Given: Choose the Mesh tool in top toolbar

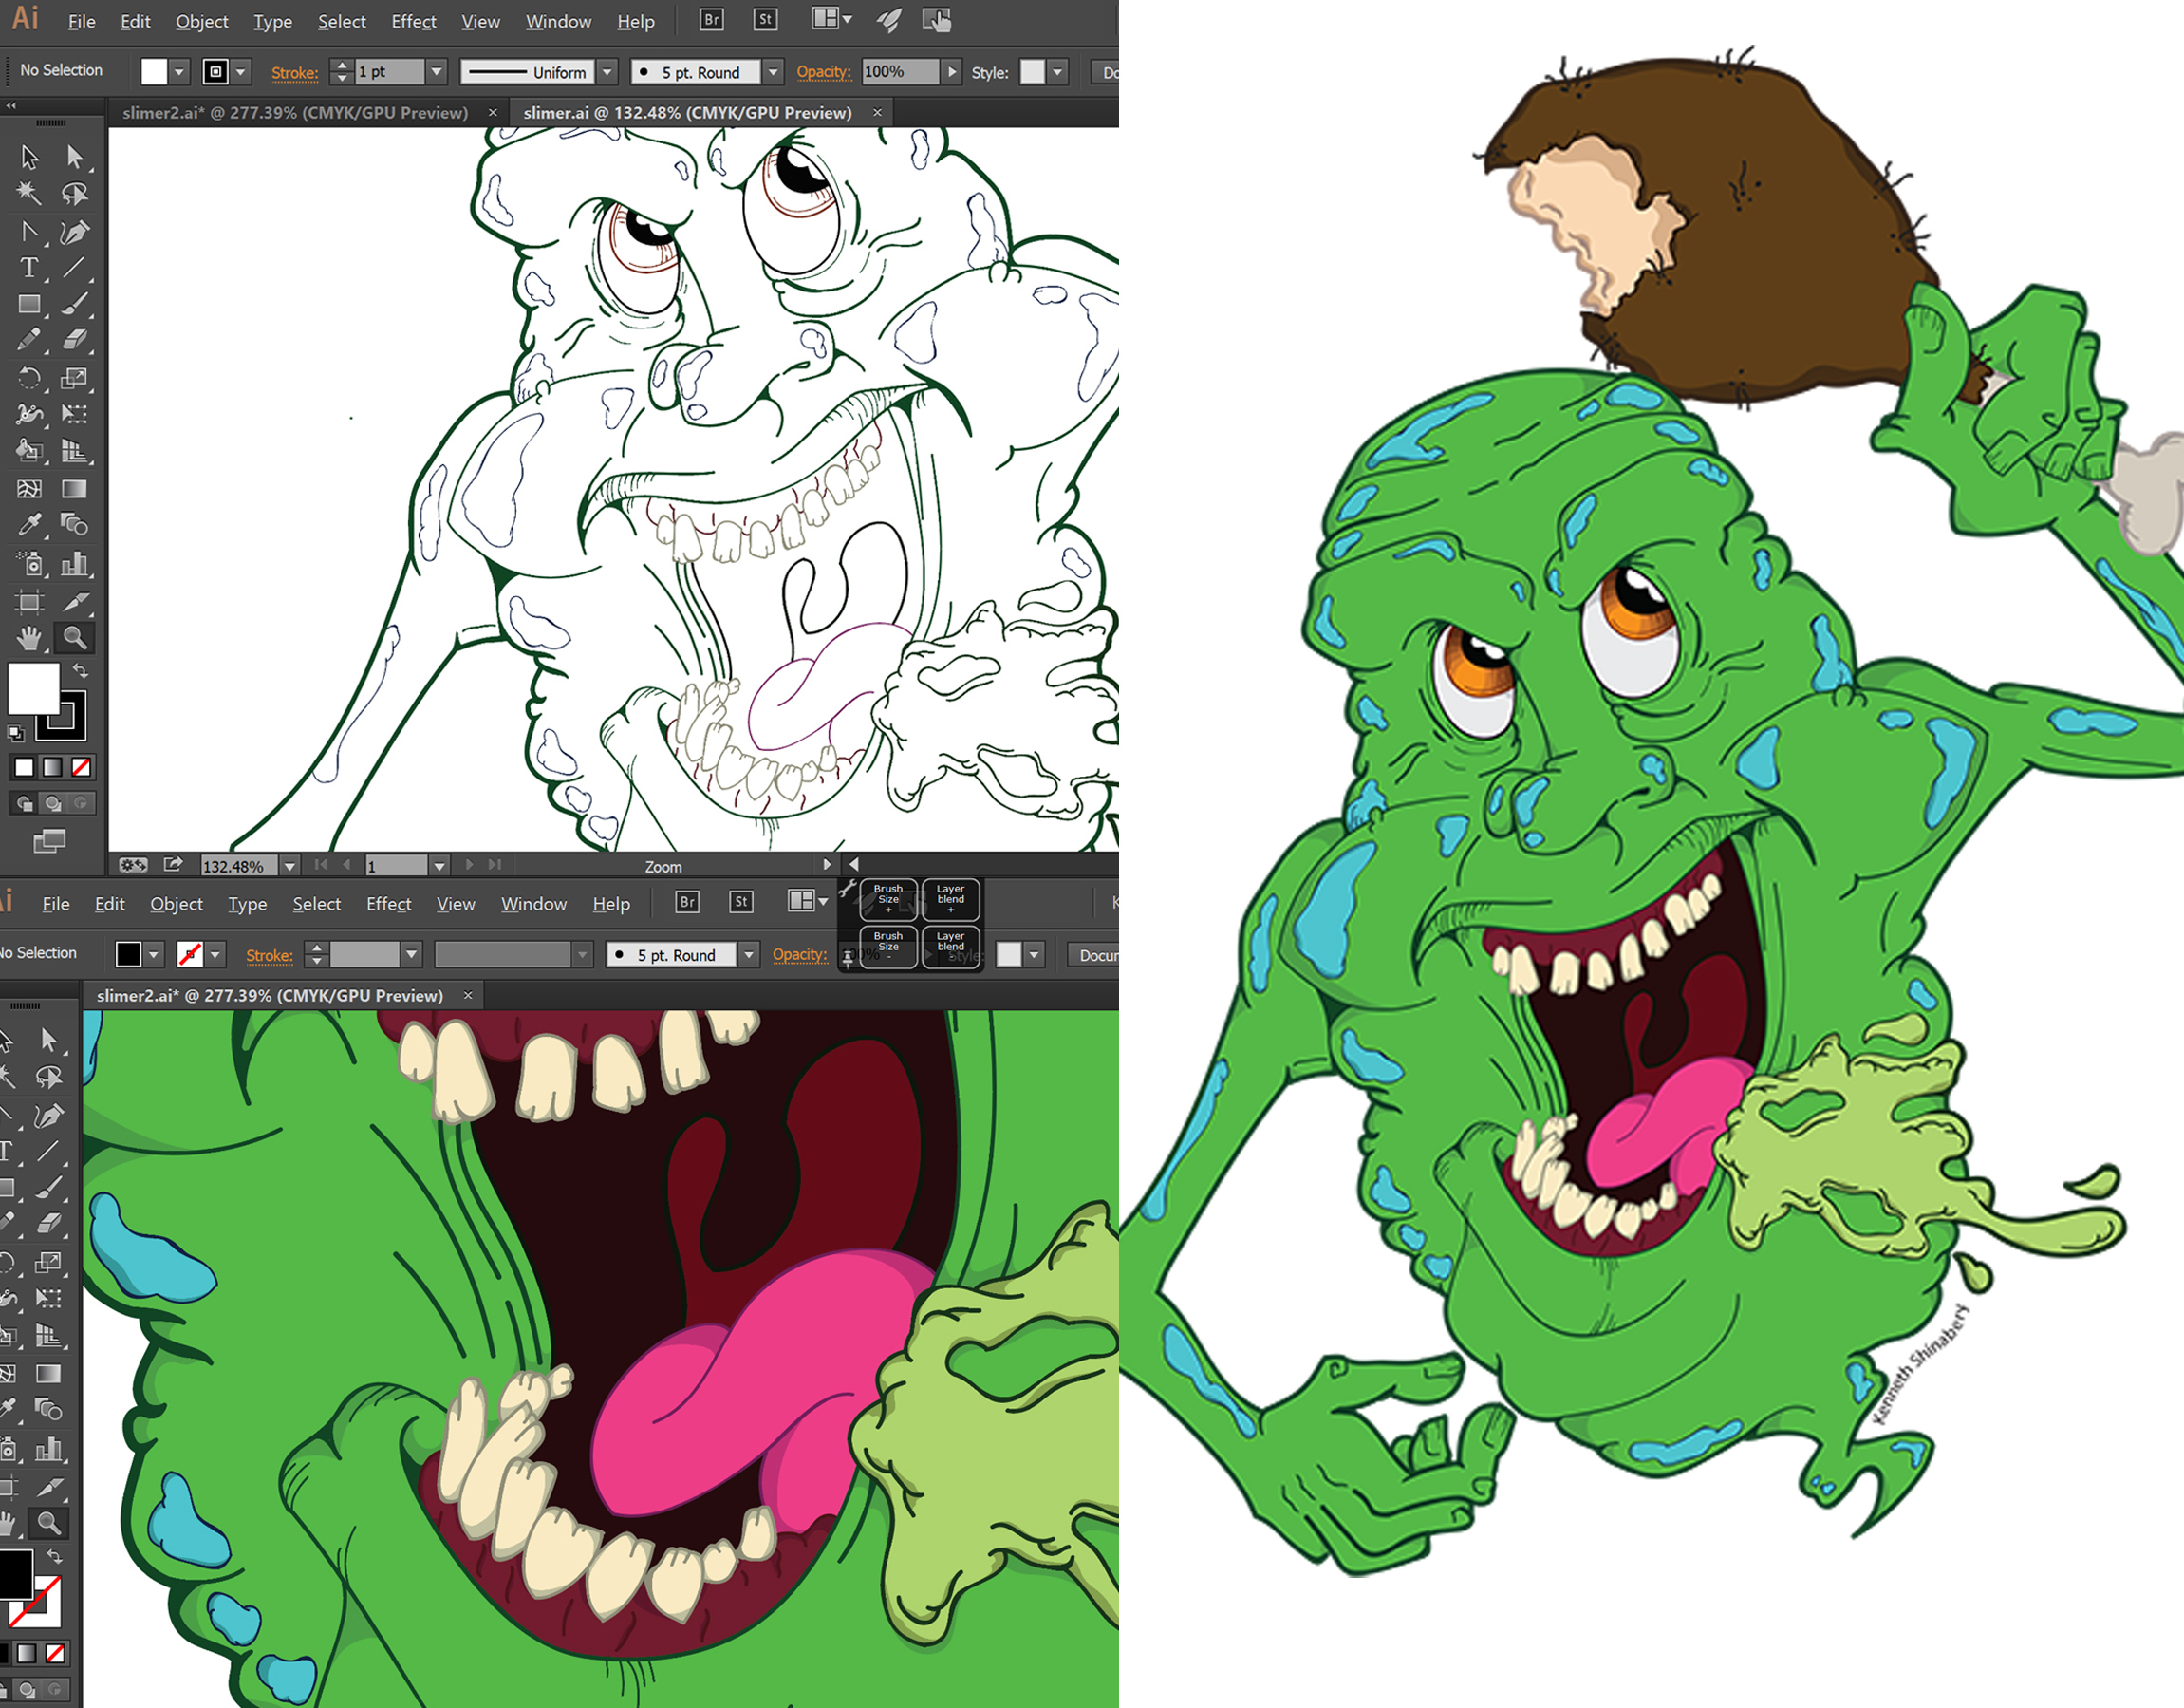Looking at the screenshot, I should [x=29, y=488].
